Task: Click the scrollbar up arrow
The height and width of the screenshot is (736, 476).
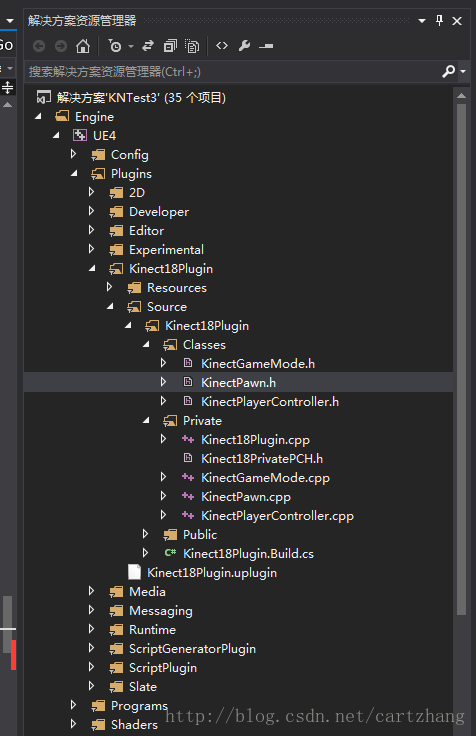Action: (x=461, y=95)
